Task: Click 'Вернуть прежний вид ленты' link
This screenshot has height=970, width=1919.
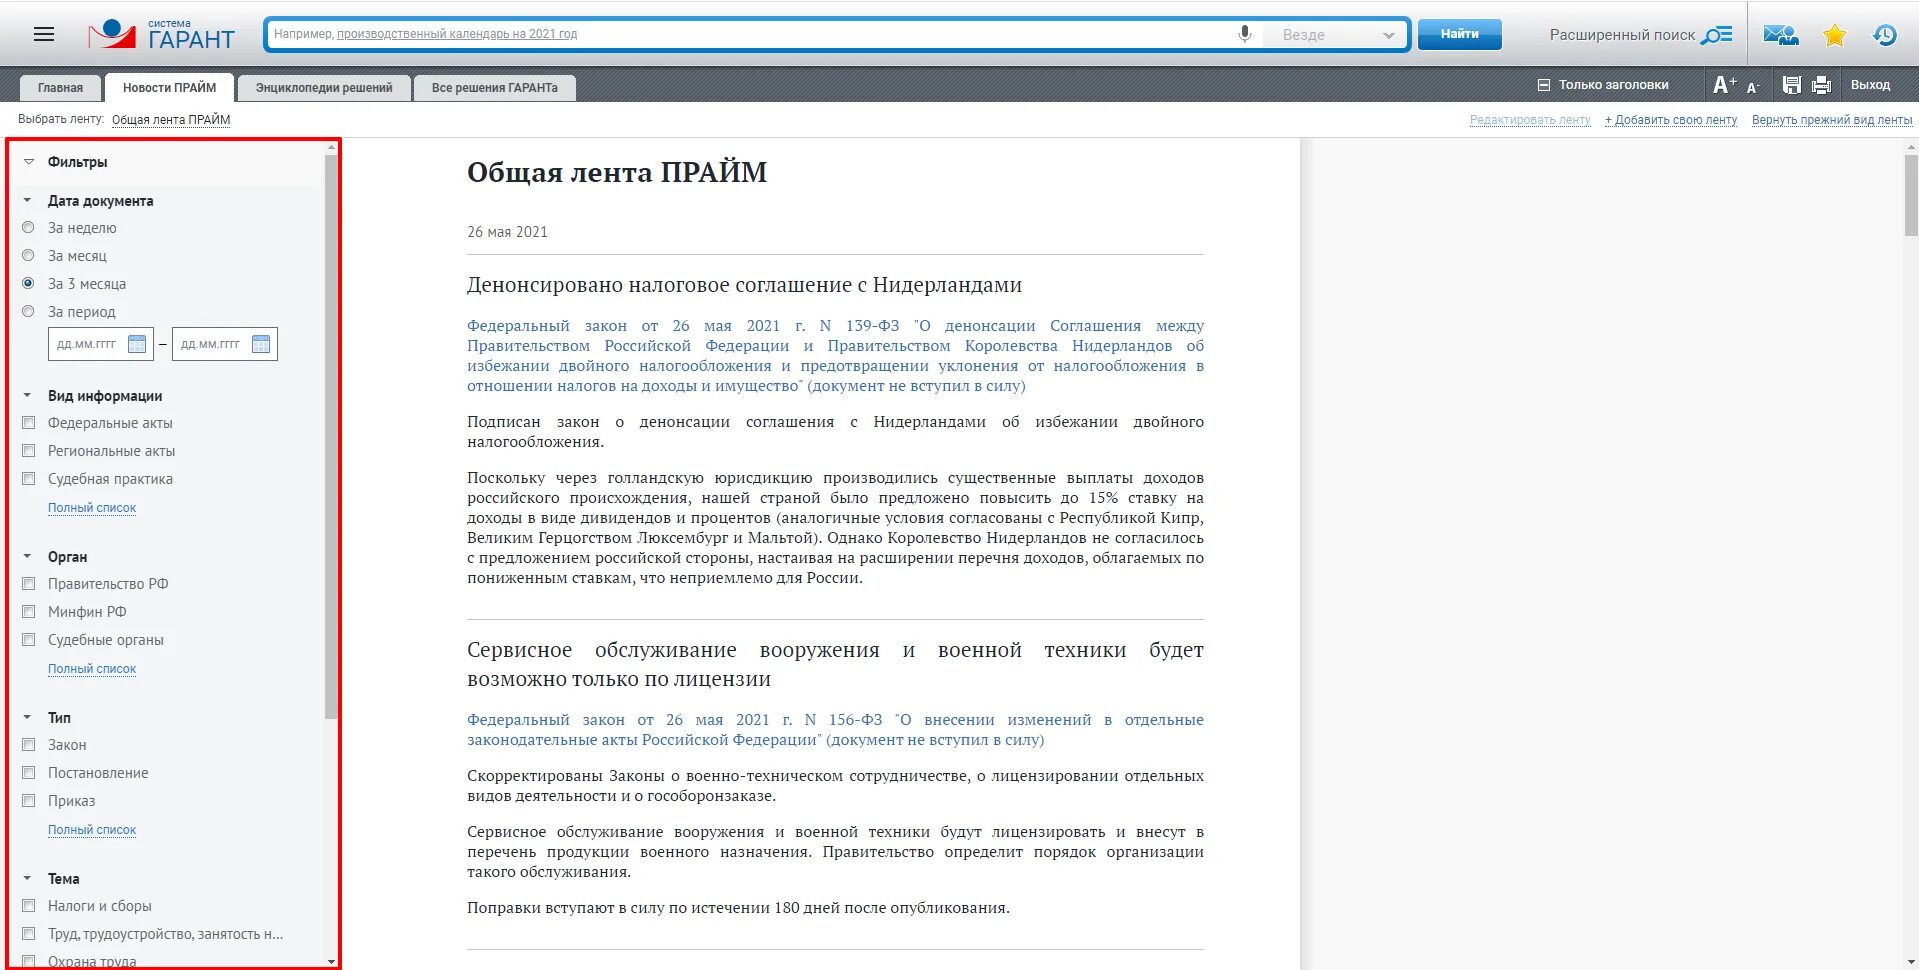Action: tap(1832, 120)
